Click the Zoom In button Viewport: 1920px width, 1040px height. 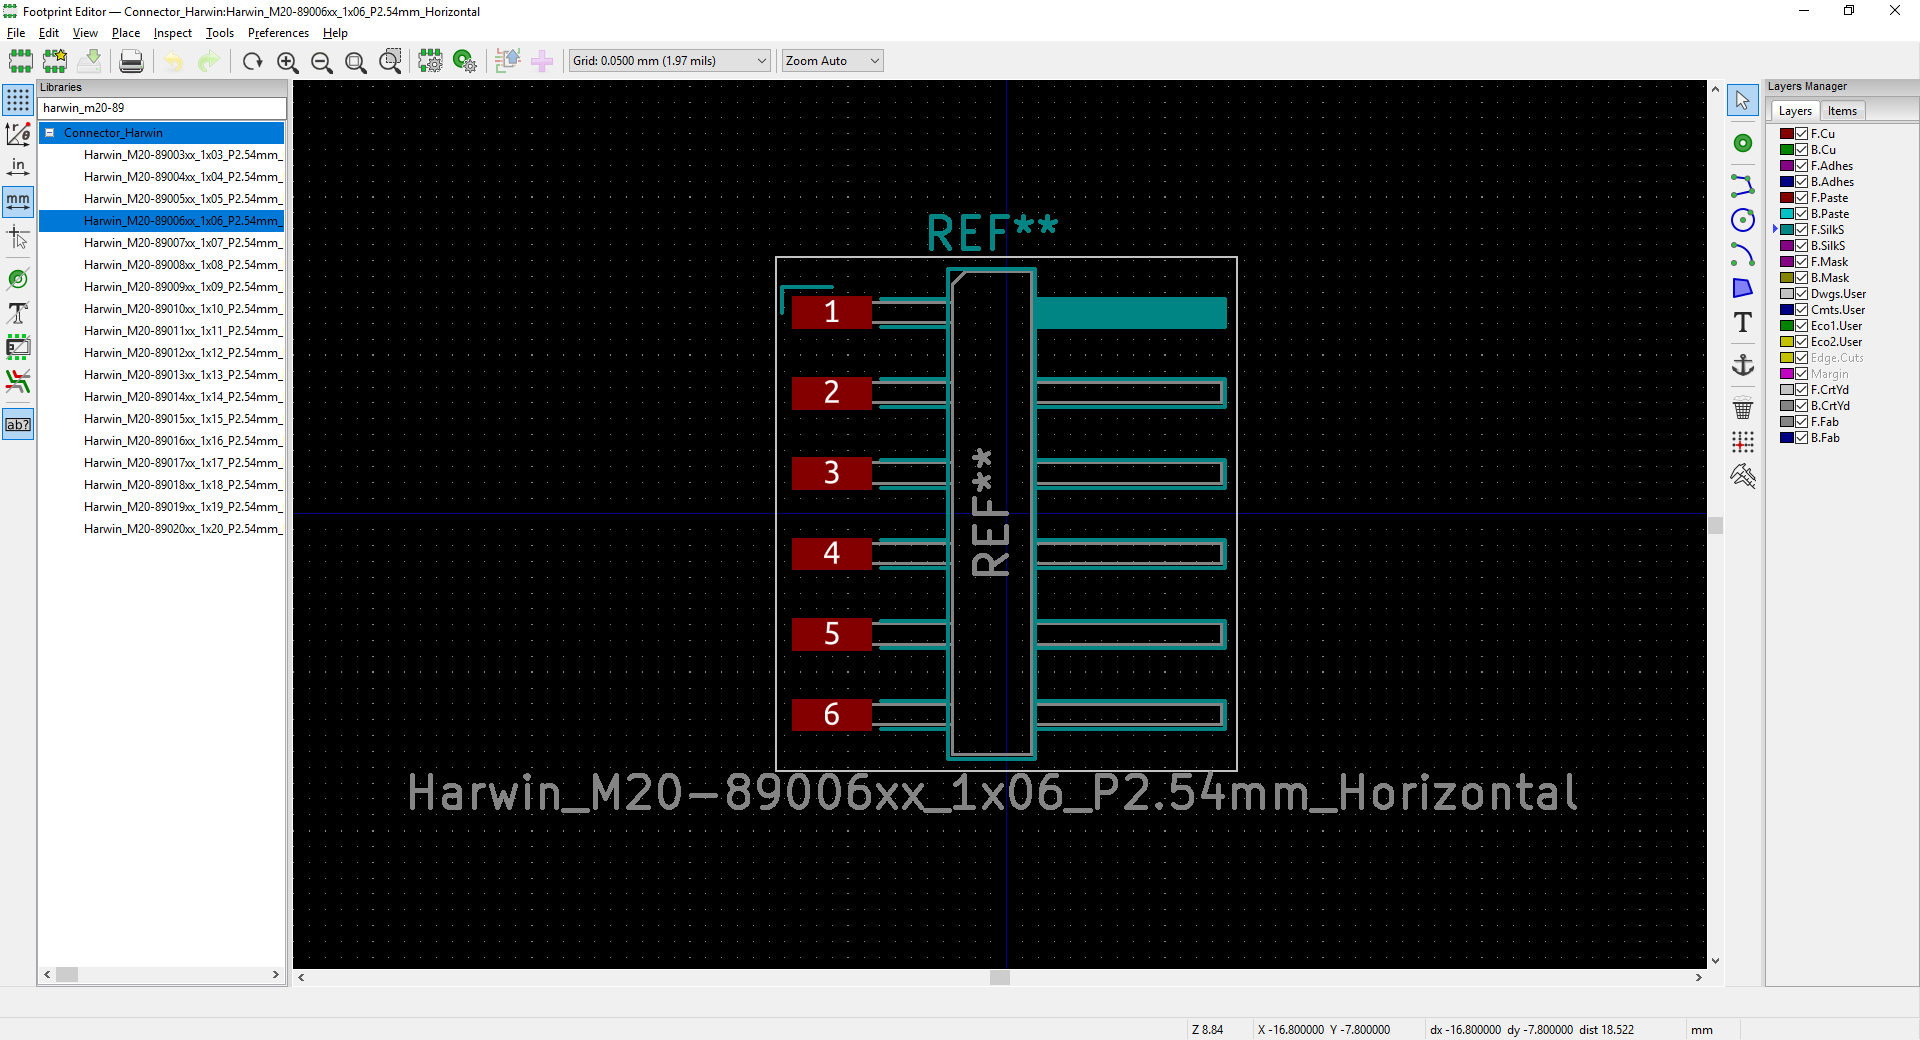point(287,61)
